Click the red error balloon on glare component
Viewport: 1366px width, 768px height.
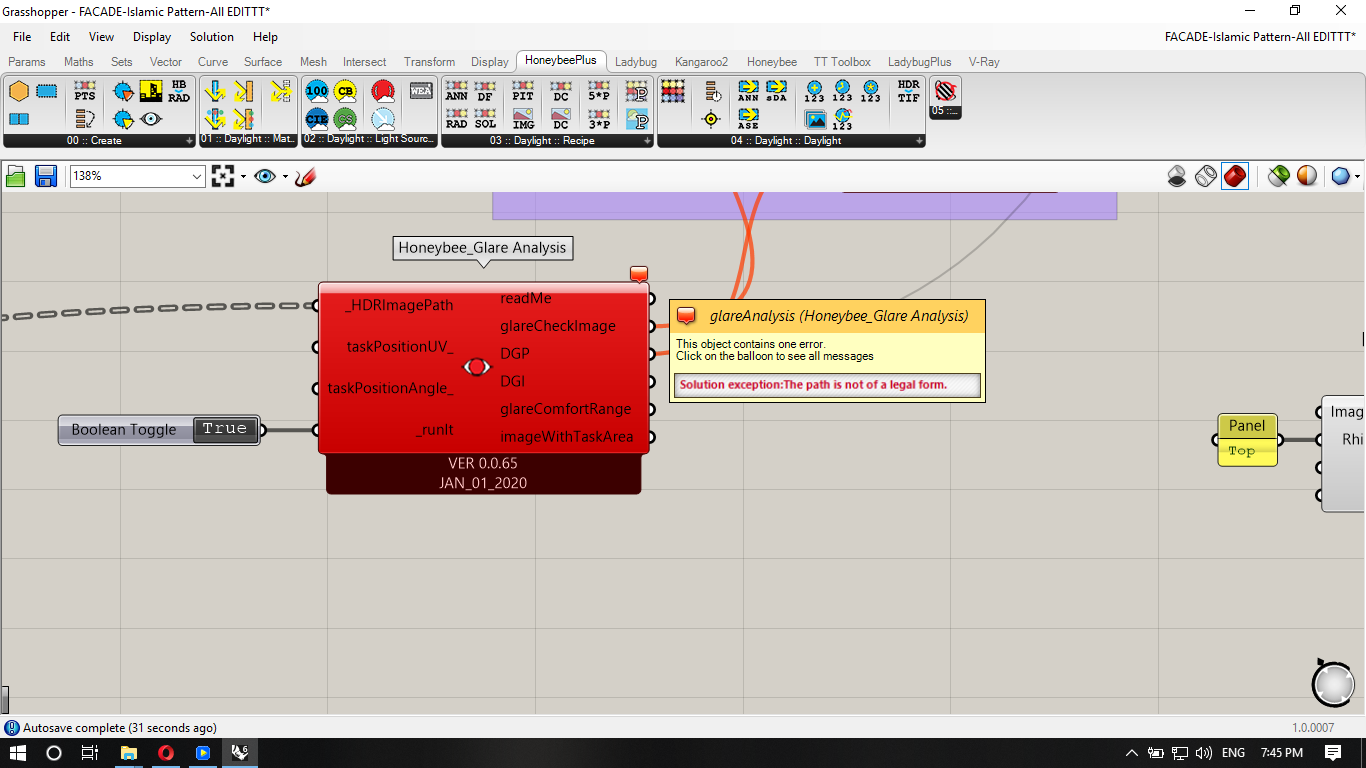[x=639, y=273]
